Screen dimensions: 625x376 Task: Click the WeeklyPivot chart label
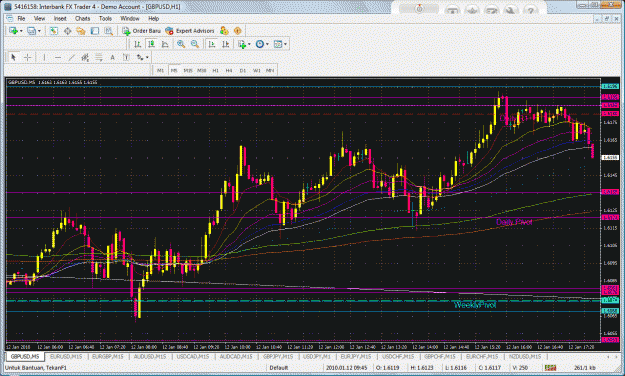(x=475, y=305)
